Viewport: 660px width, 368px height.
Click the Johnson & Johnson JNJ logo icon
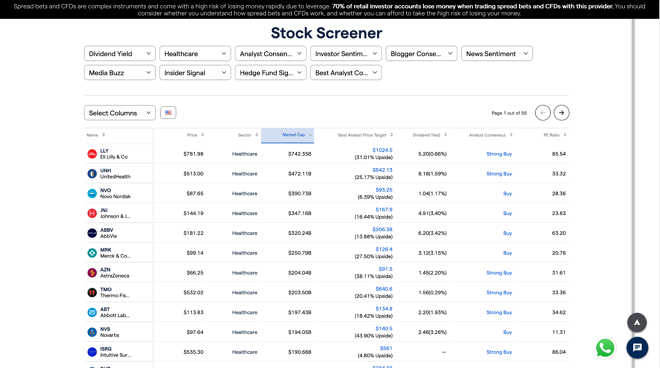(92, 213)
